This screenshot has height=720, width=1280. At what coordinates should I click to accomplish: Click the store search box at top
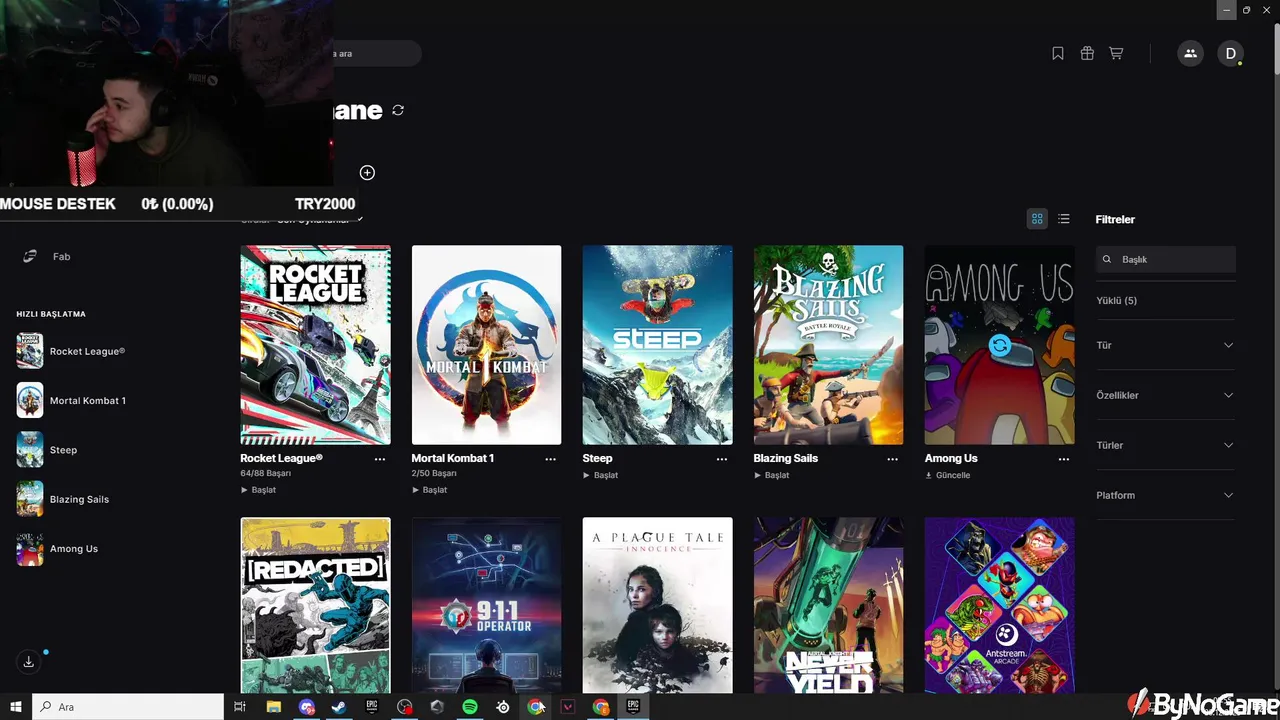(x=376, y=53)
